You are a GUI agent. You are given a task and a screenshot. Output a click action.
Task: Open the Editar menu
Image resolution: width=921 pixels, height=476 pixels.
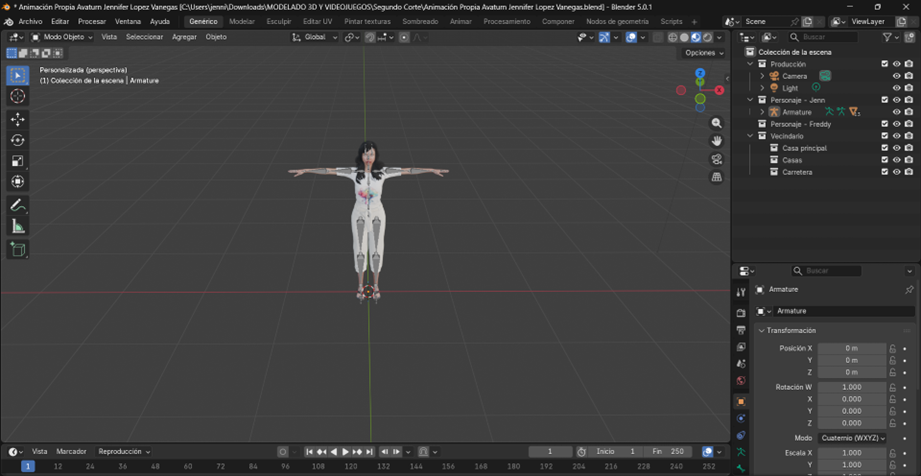(x=60, y=21)
